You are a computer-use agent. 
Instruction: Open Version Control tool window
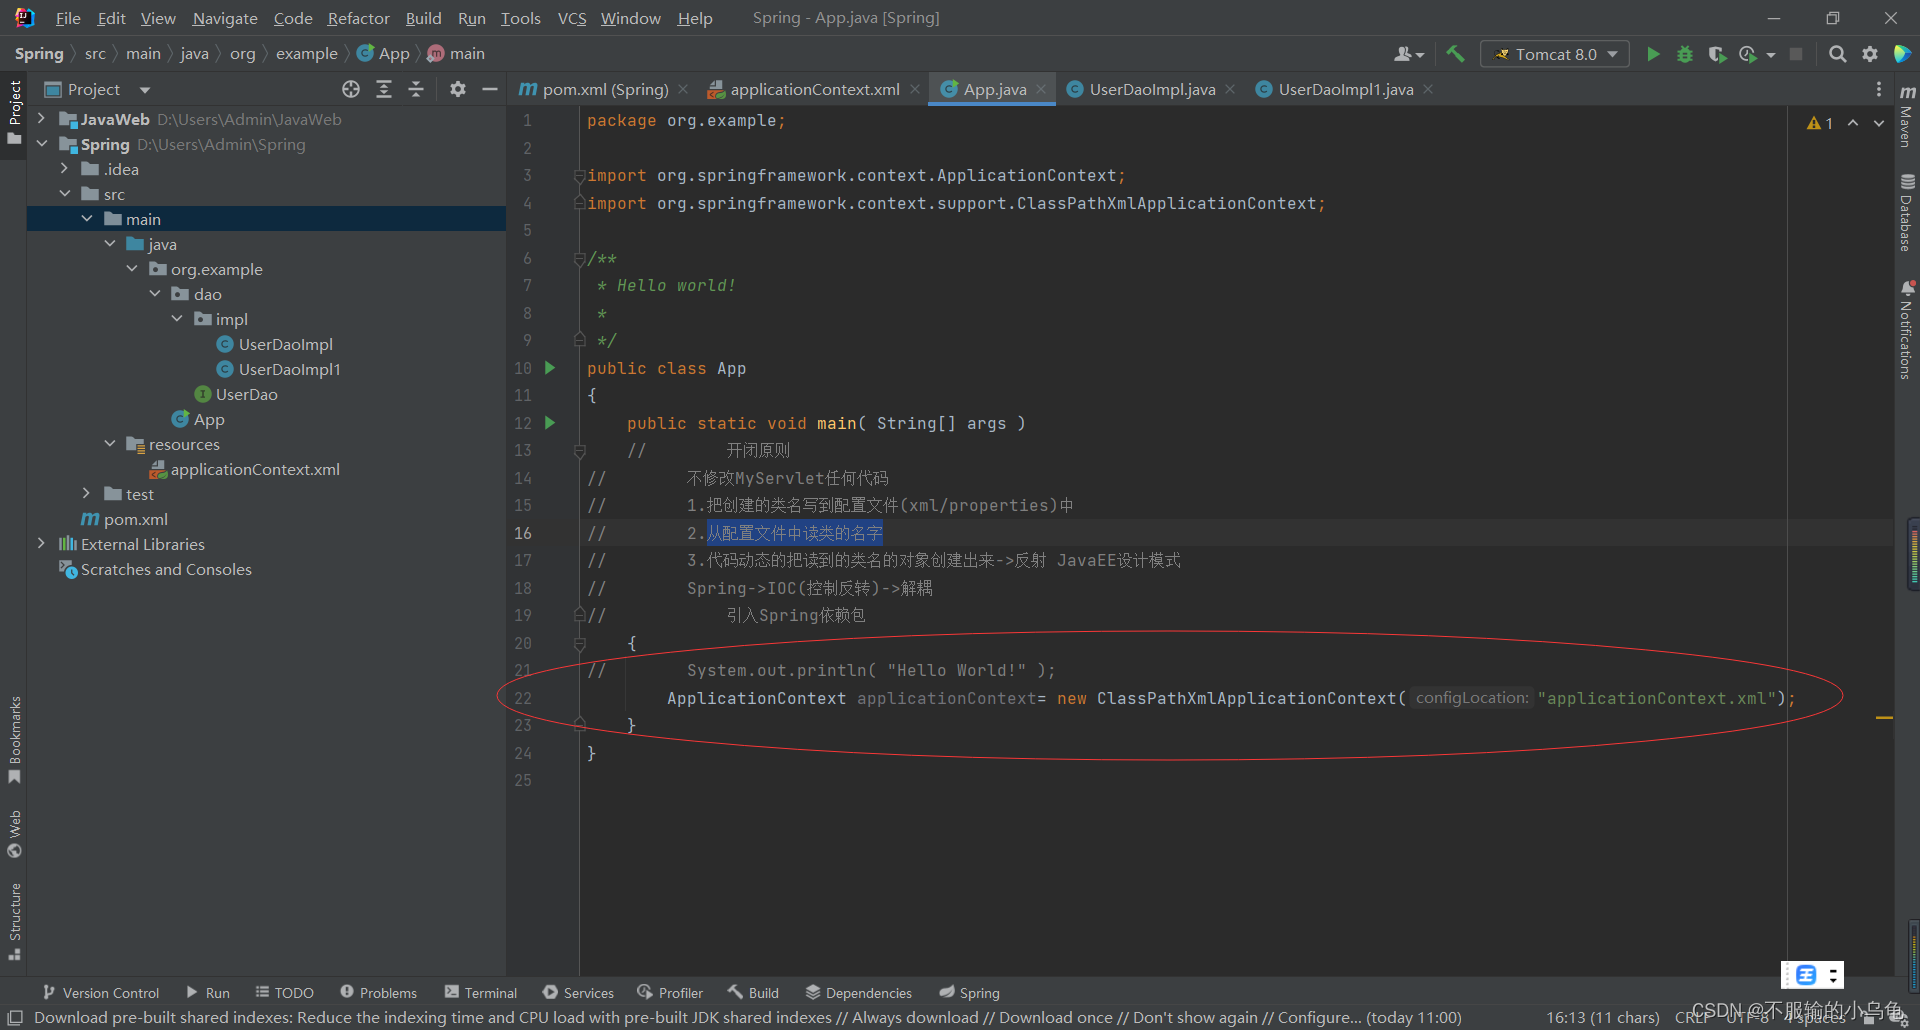(101, 993)
